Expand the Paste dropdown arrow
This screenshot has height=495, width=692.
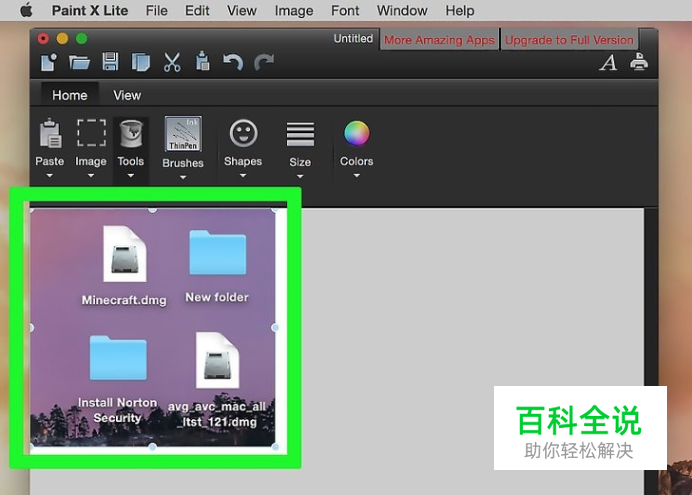click(x=49, y=176)
